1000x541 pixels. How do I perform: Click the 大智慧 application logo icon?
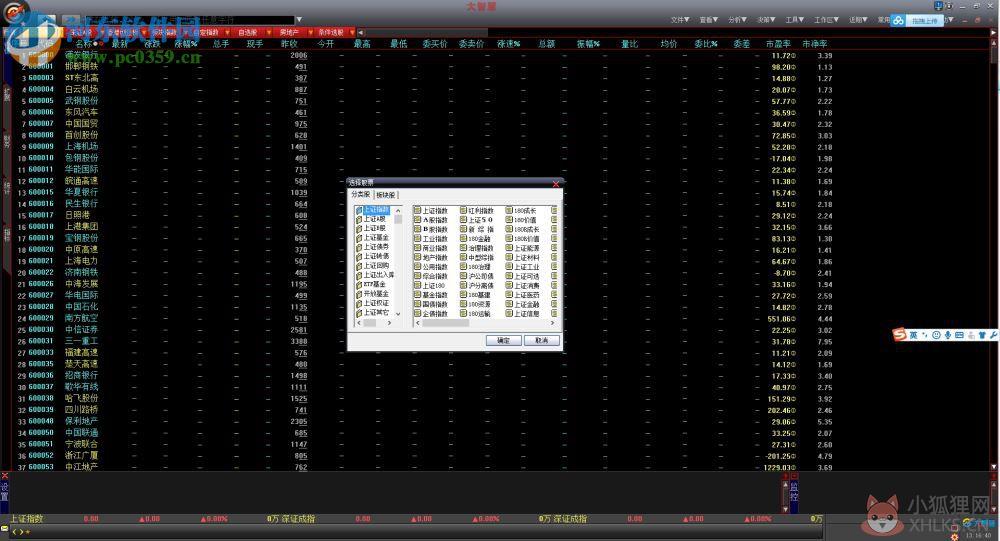click(16, 13)
